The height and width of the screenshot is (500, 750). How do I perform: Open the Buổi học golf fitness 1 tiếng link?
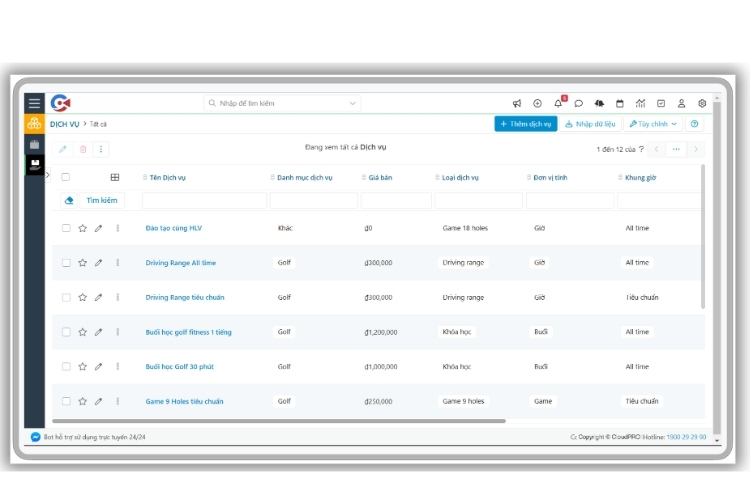188,332
